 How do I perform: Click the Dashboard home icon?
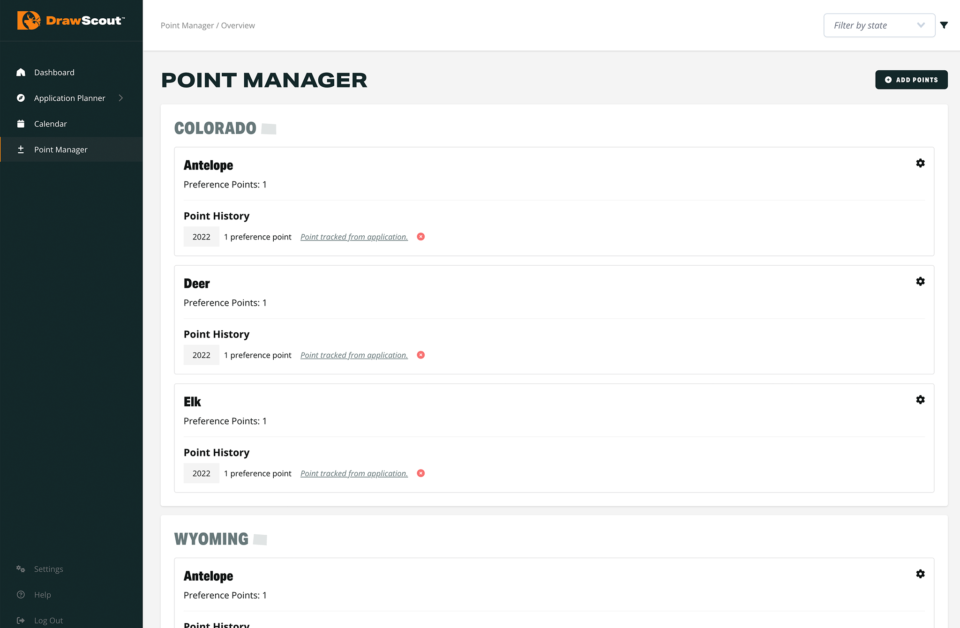pyautogui.click(x=20, y=72)
